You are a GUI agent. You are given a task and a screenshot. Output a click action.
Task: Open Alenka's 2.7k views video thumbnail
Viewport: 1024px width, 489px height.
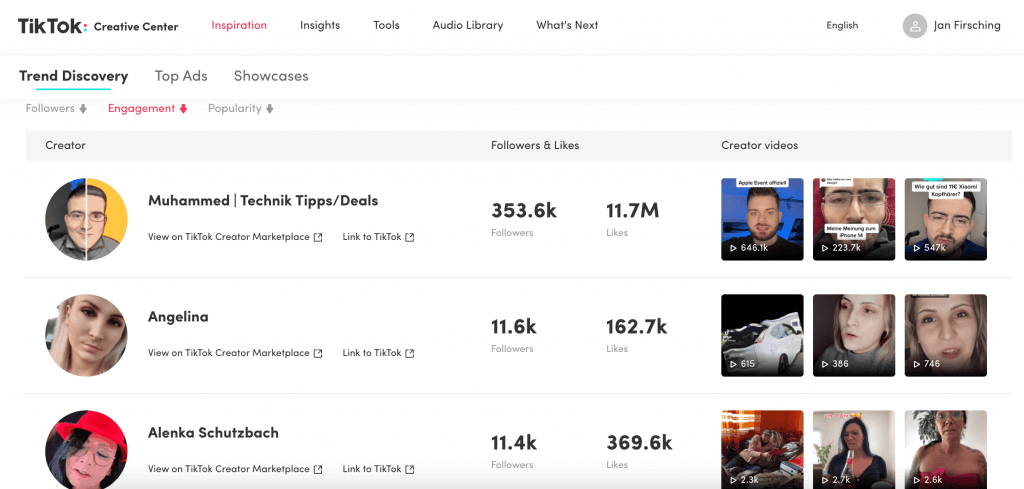pos(854,450)
